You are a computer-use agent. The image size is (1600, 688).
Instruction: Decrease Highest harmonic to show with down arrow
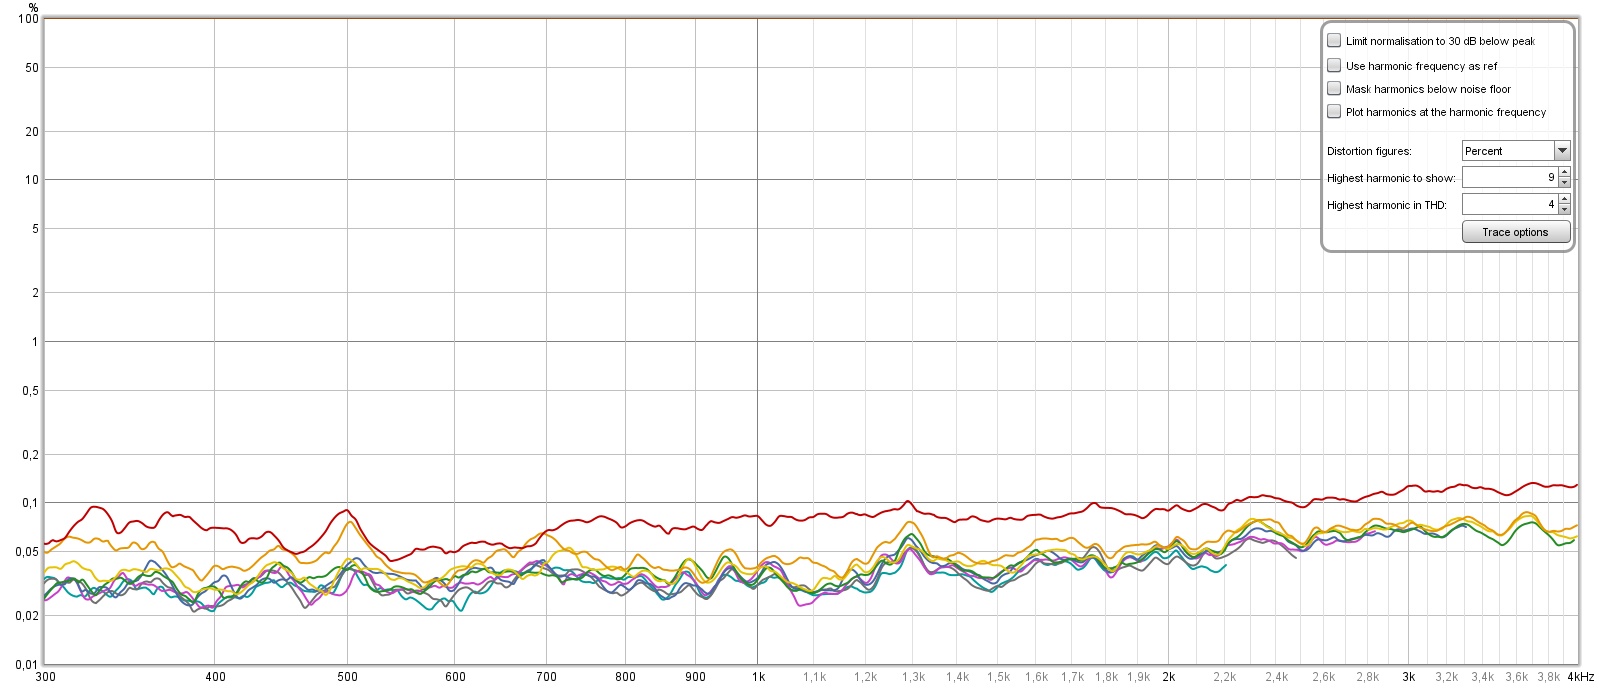(x=1564, y=183)
